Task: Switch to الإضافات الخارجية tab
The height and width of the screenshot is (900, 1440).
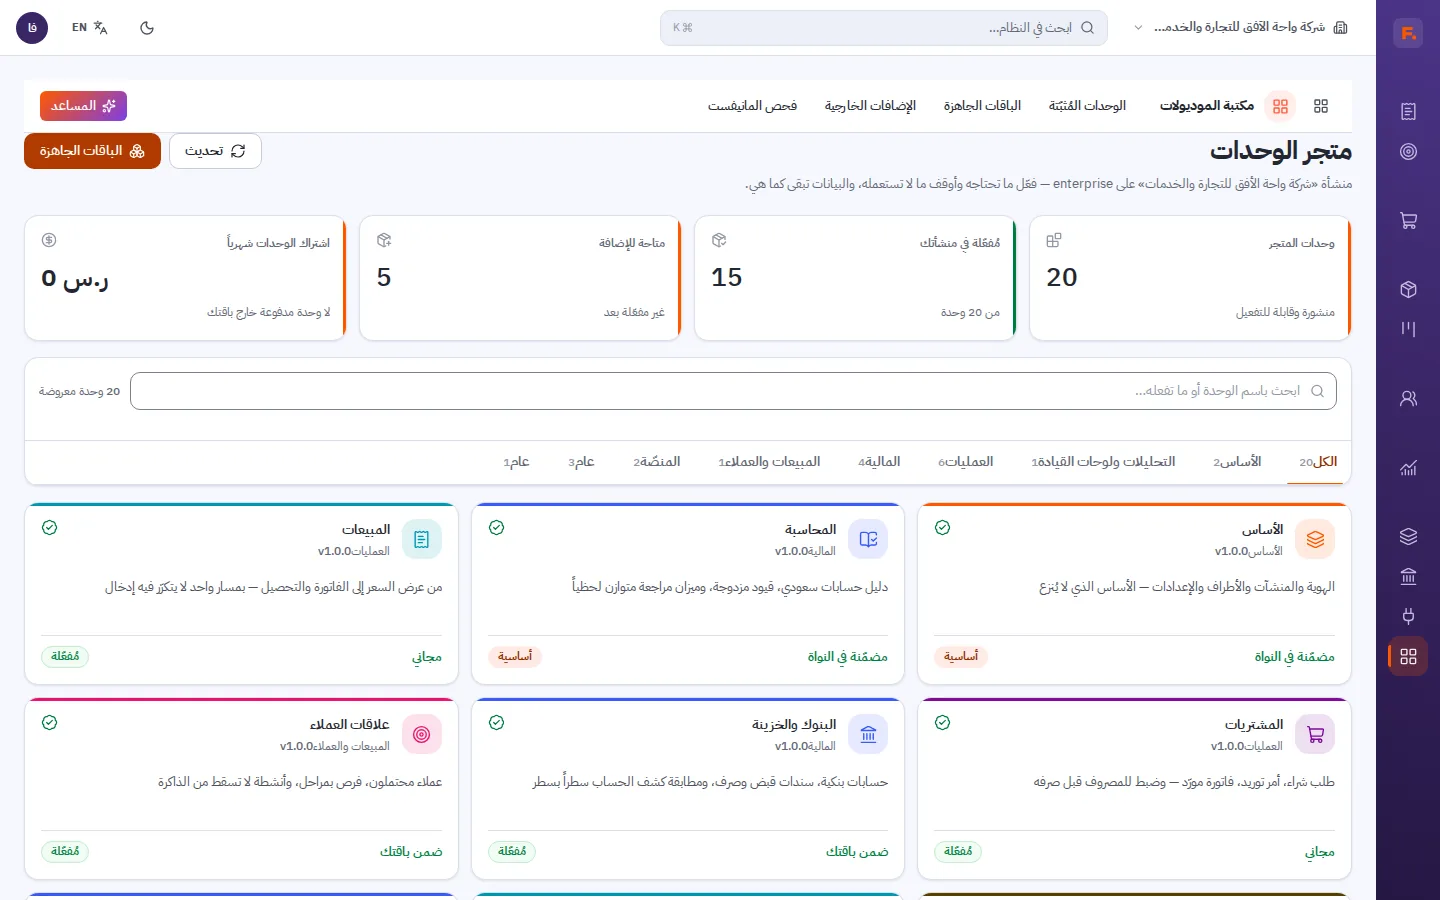Action: [x=870, y=106]
